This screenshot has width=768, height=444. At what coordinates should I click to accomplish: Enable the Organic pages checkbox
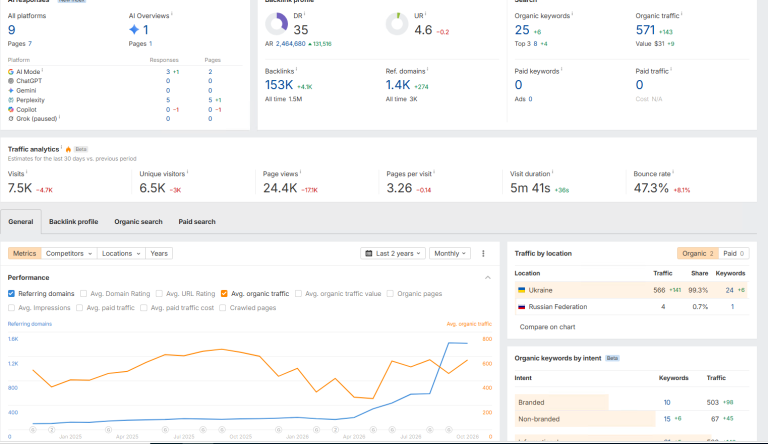click(390, 294)
